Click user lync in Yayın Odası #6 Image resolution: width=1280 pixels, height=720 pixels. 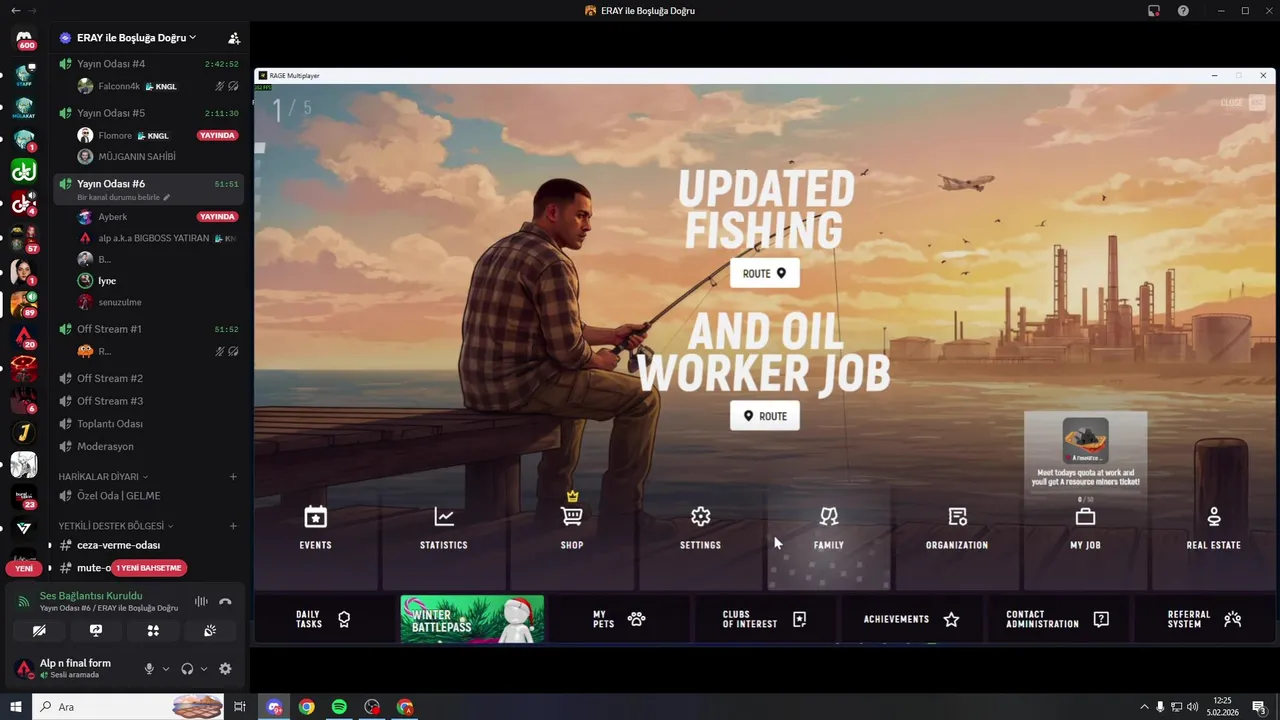(160, 281)
